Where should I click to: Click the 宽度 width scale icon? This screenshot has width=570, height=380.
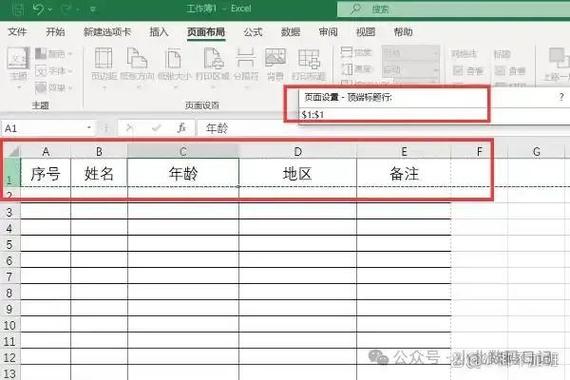pyautogui.click(x=347, y=52)
